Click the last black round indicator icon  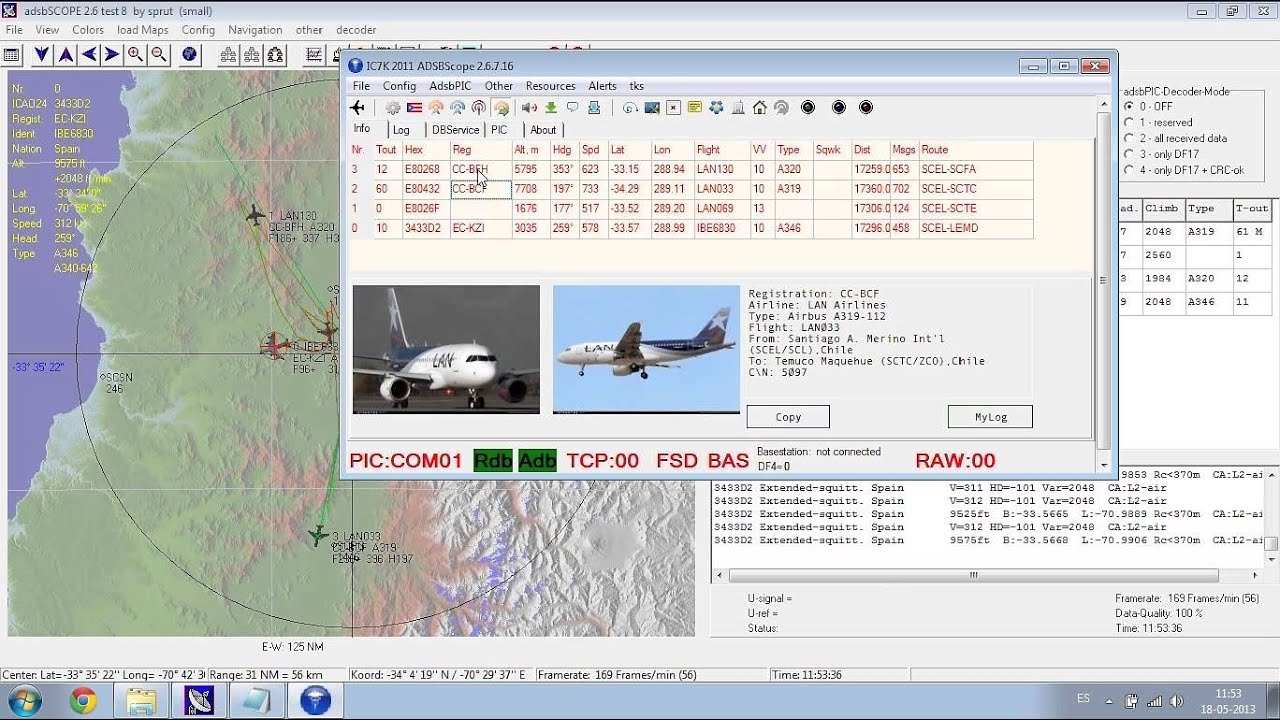click(x=866, y=107)
